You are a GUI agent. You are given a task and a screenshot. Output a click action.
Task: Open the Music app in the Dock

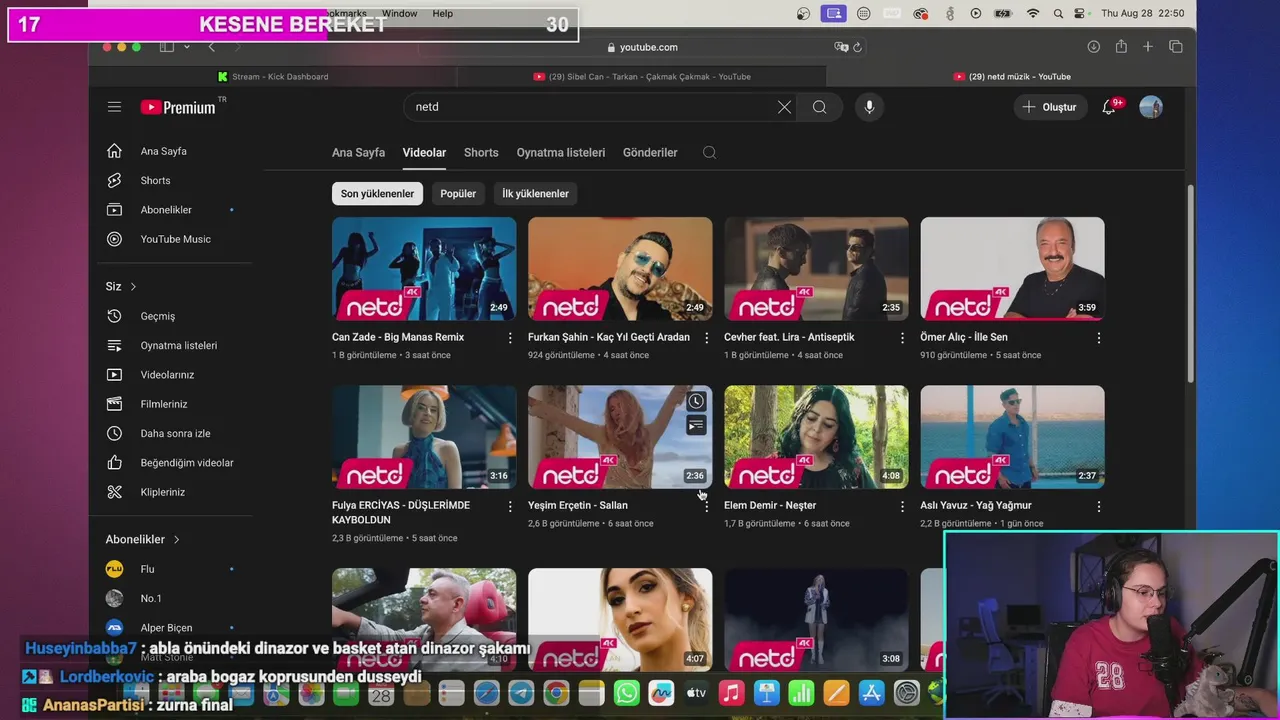732,692
